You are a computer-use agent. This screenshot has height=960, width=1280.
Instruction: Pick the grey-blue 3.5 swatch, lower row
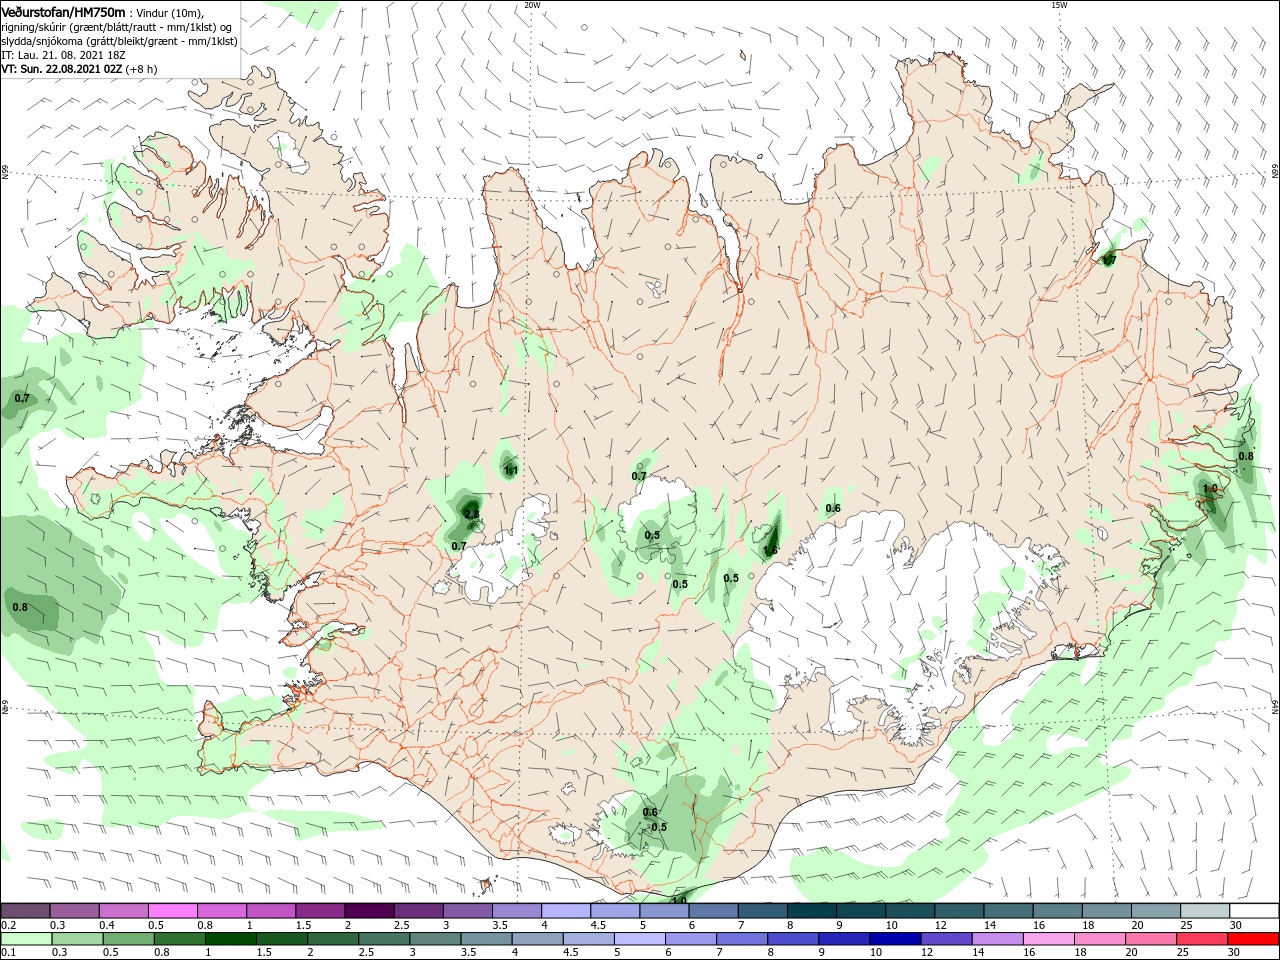tap(487, 939)
